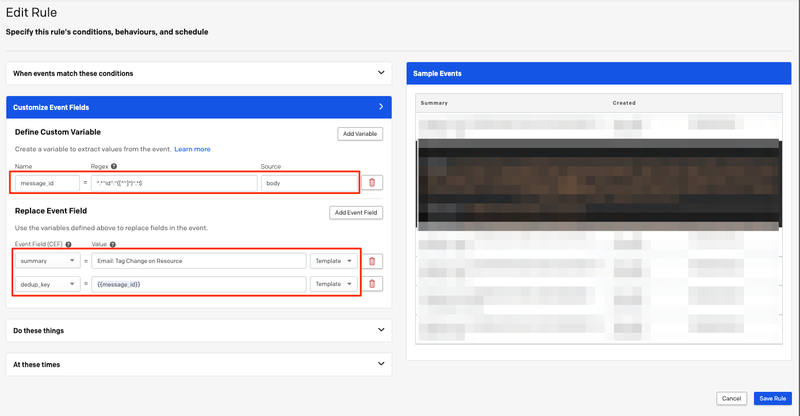Click the Replace Event Field heading

[x=51, y=211]
